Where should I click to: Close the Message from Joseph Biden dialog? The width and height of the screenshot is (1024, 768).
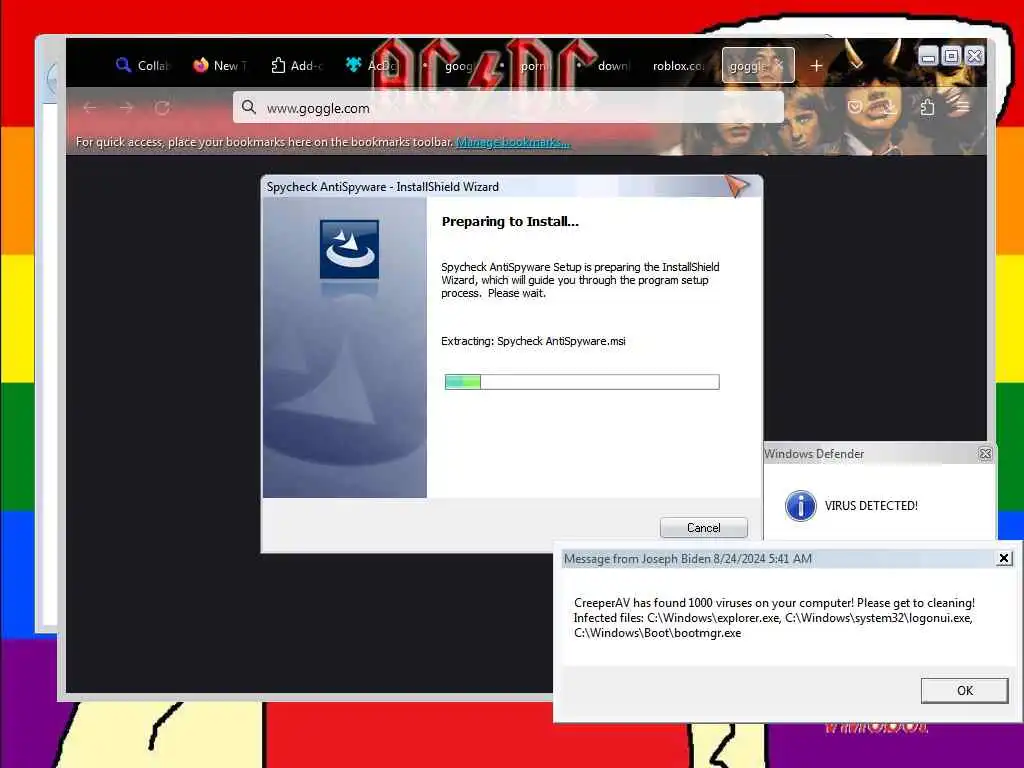pyautogui.click(x=1004, y=558)
